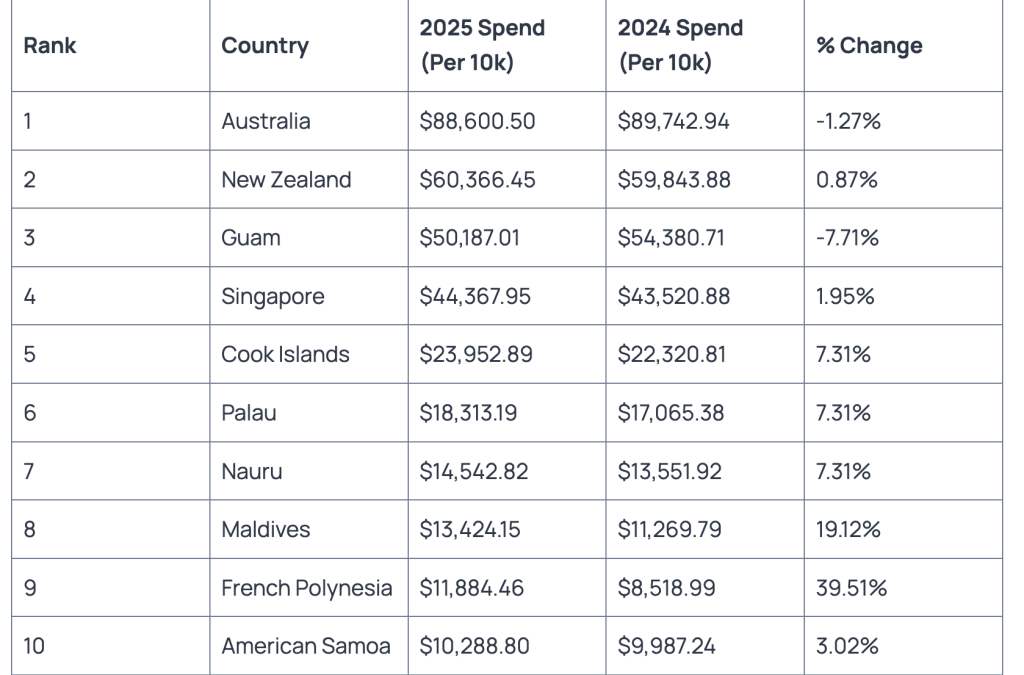Click the Country column header
This screenshot has width=1024, height=675.
[265, 45]
